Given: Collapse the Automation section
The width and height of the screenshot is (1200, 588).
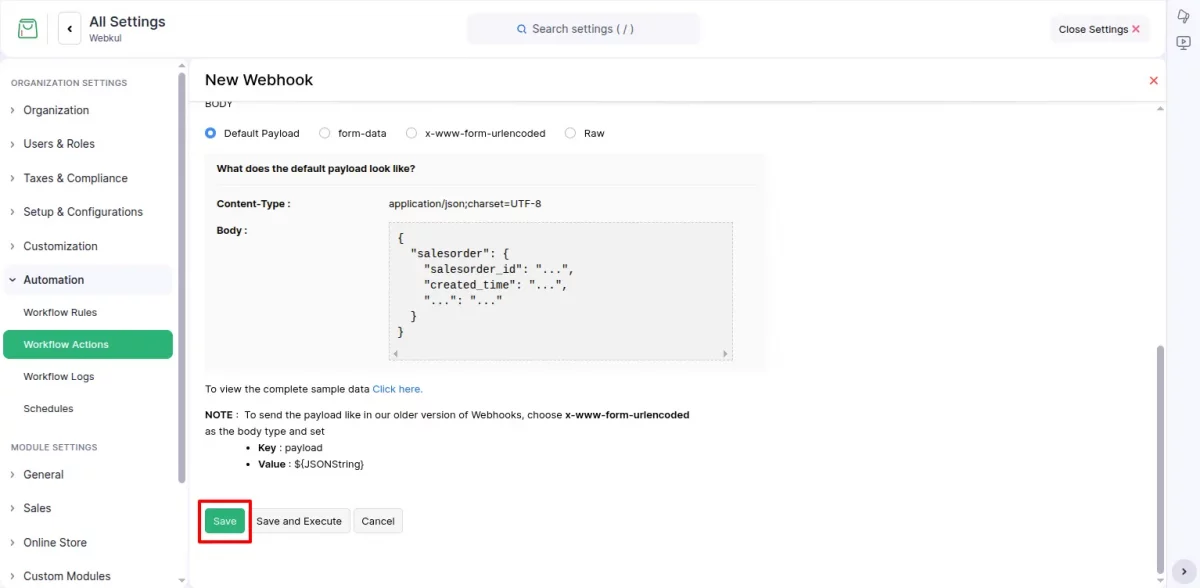Looking at the screenshot, I should pyautogui.click(x=90, y=280).
